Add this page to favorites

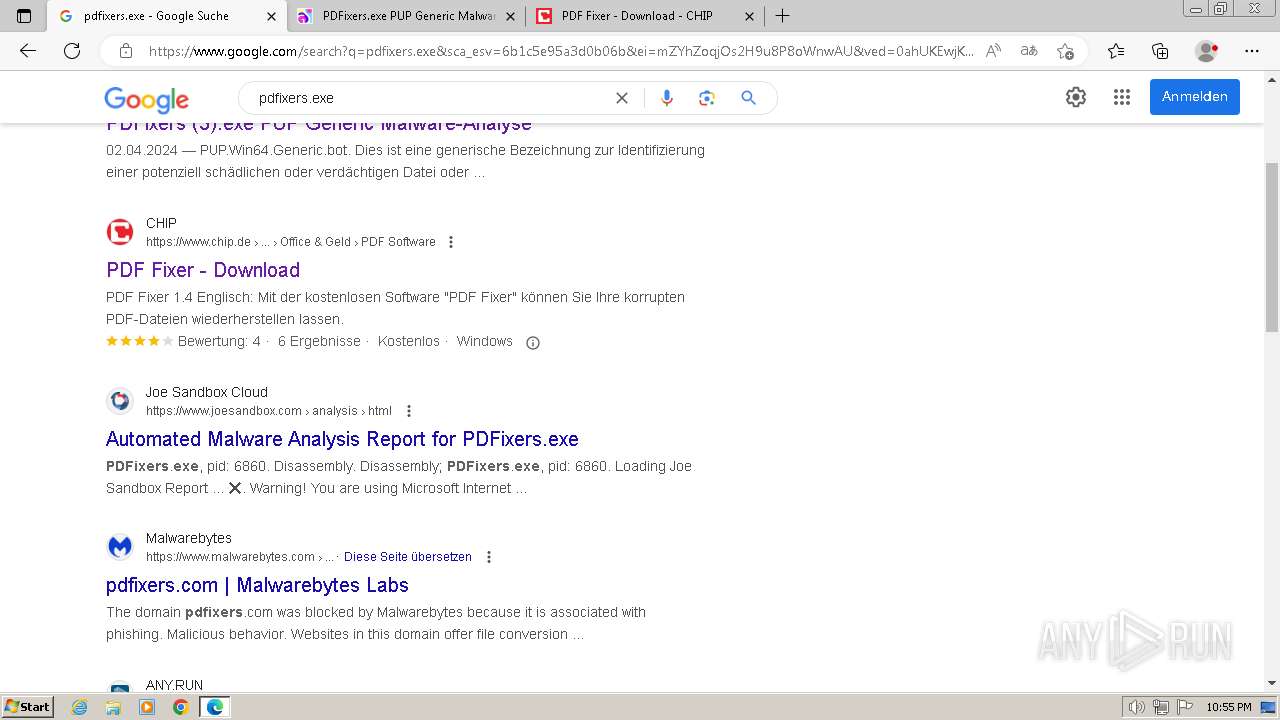pos(1065,51)
